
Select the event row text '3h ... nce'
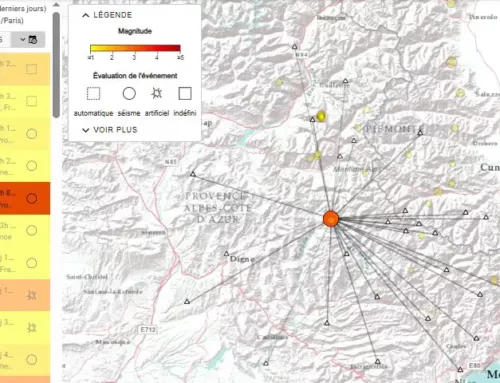pyautogui.click(x=8, y=231)
